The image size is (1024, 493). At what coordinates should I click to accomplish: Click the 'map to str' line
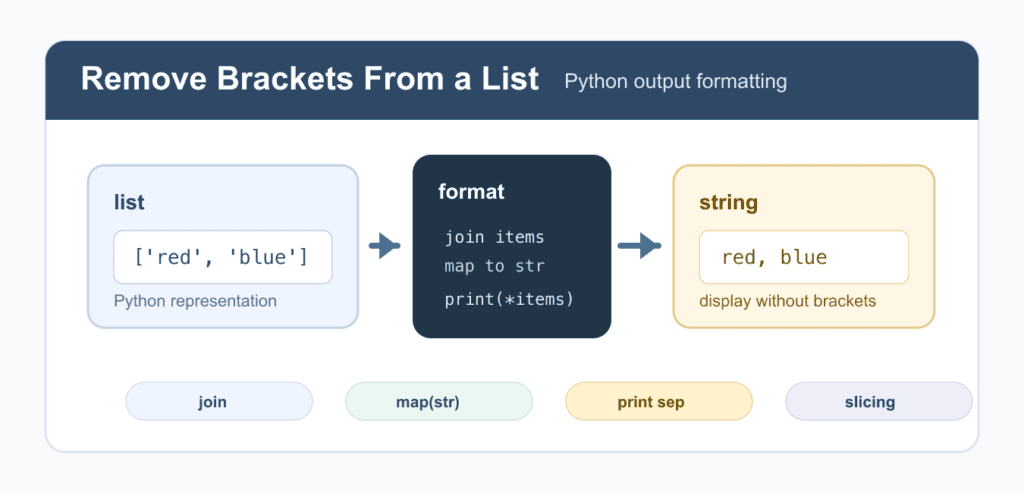tap(494, 266)
